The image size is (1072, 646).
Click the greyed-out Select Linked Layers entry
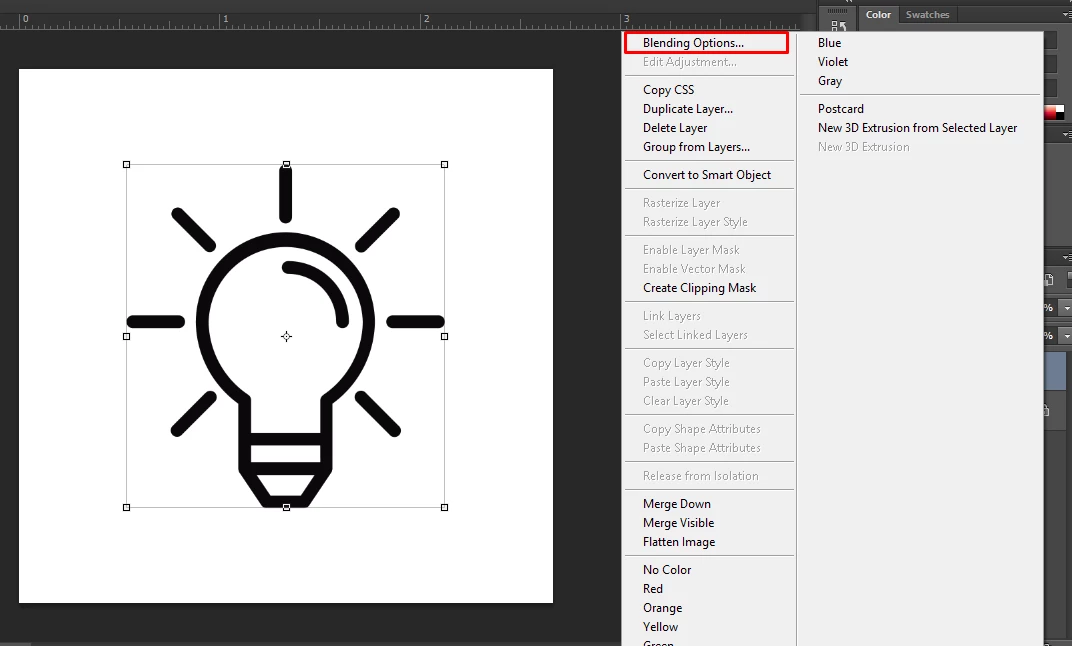(695, 335)
